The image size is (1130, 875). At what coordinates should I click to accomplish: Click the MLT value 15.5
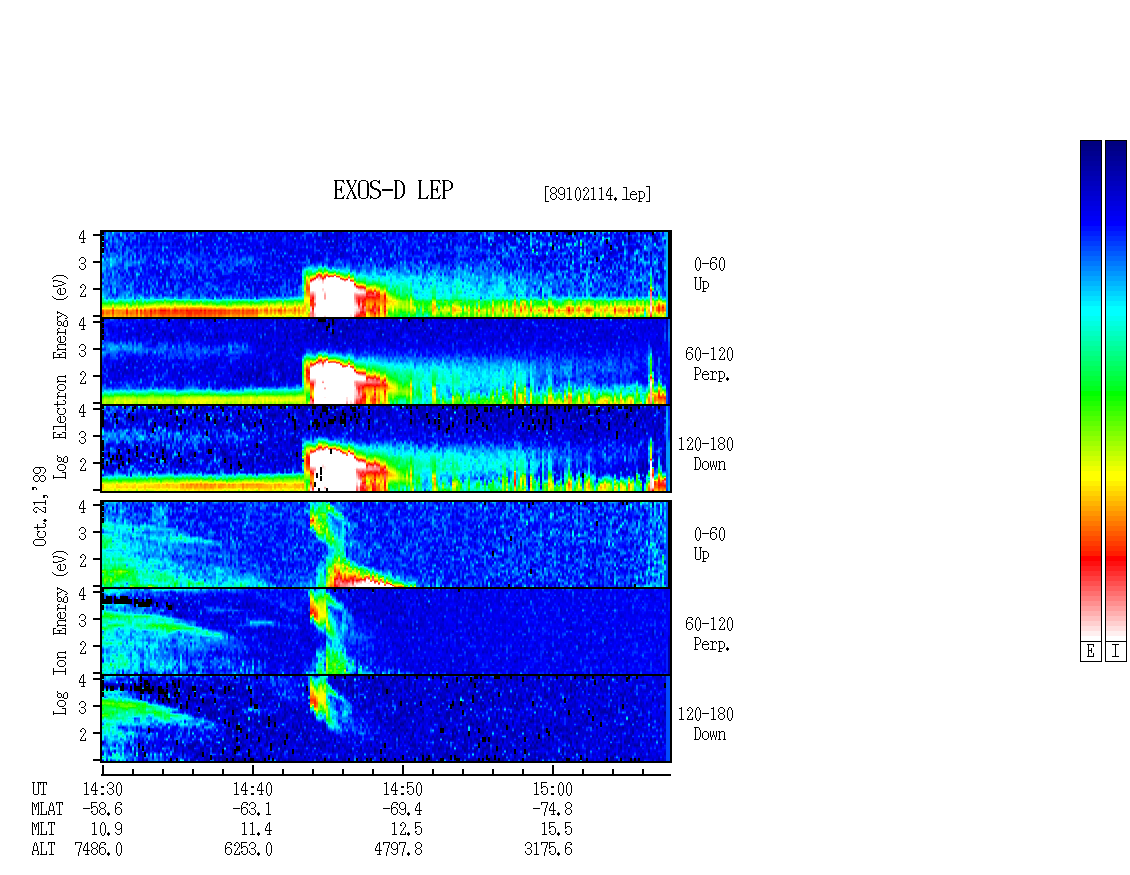tap(556, 830)
